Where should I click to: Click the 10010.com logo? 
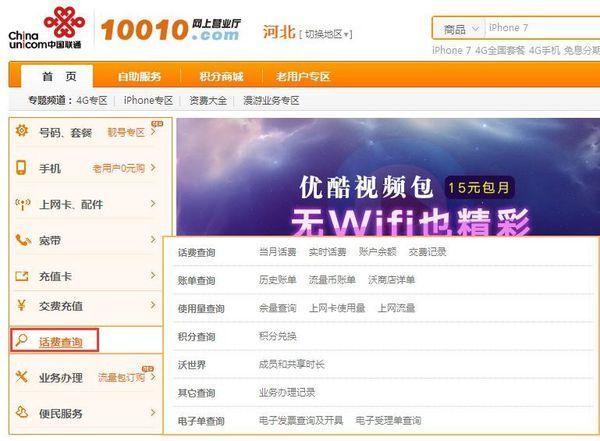(170, 29)
